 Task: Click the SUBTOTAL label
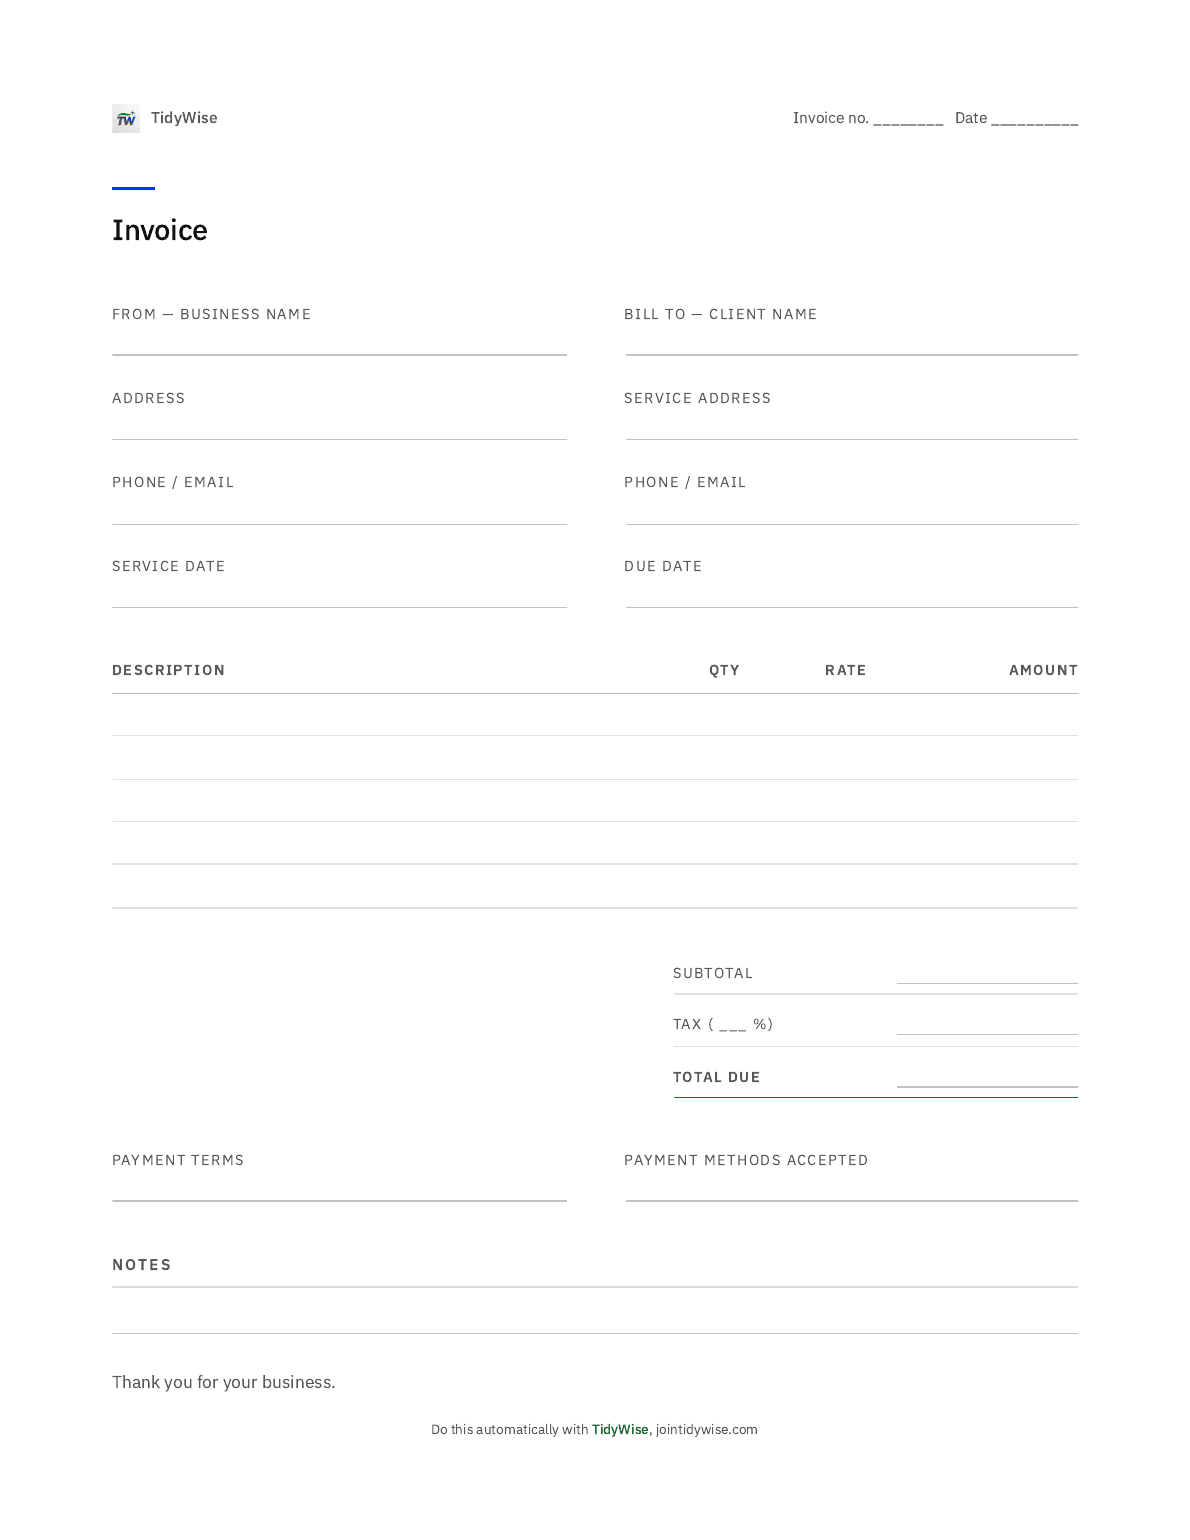[713, 973]
